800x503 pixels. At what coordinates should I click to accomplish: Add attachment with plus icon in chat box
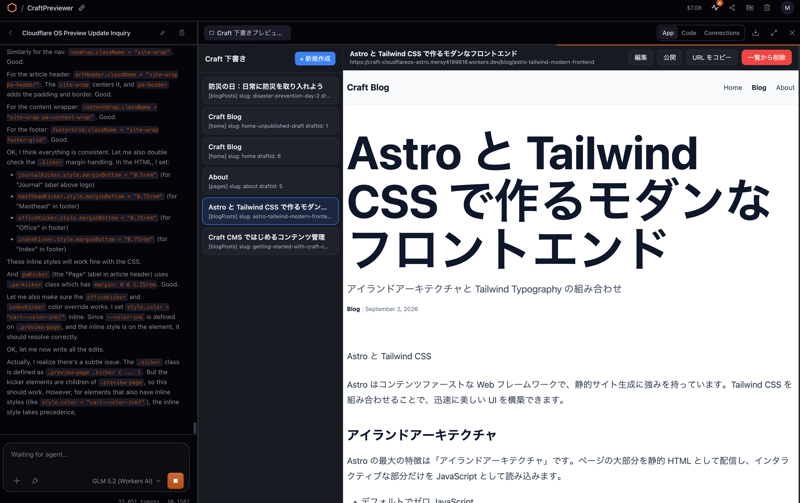(17, 481)
